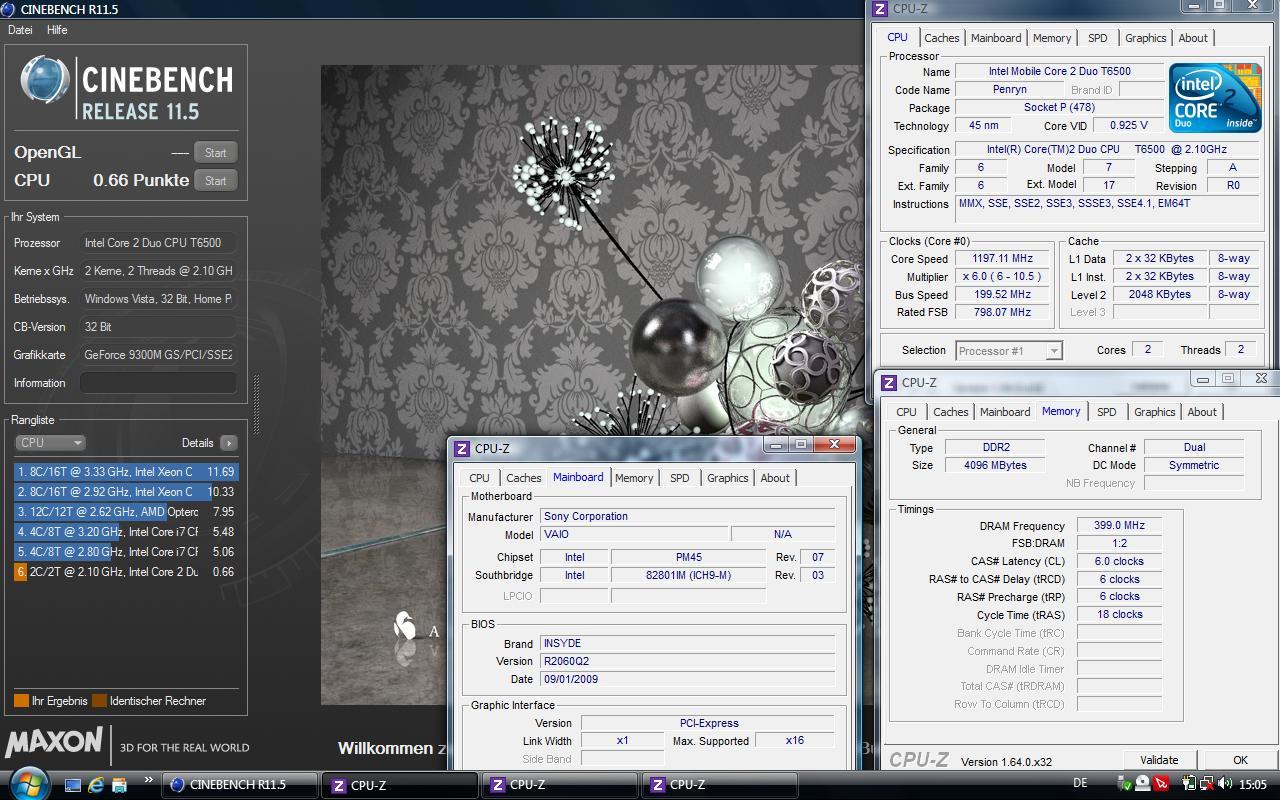Select the 4C/8T @ 2.80 GHz ranking entry
Viewport: 1280px width, 800px height.
pyautogui.click(x=126, y=552)
